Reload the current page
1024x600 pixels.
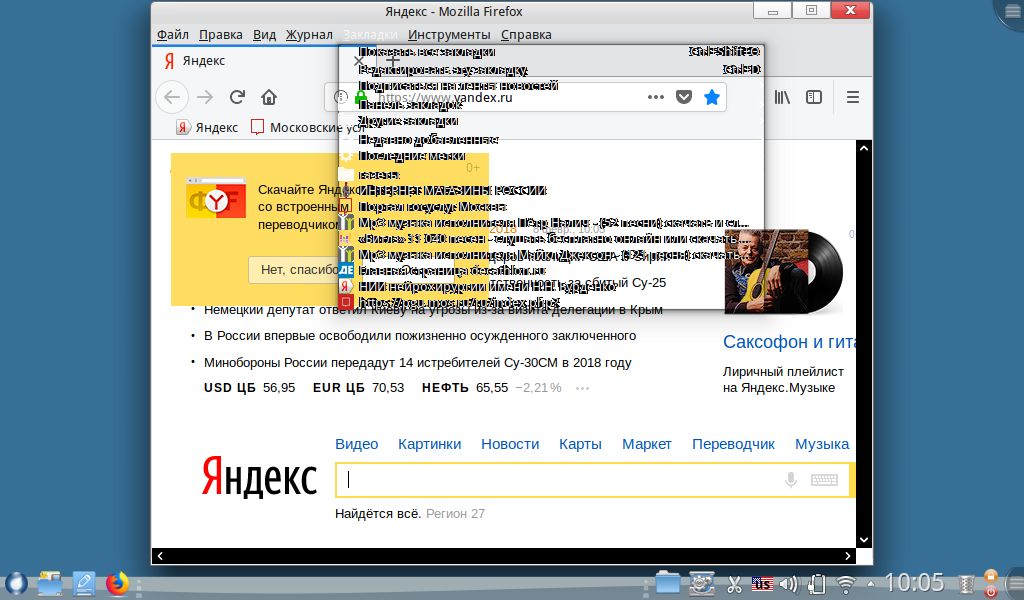pyautogui.click(x=237, y=97)
